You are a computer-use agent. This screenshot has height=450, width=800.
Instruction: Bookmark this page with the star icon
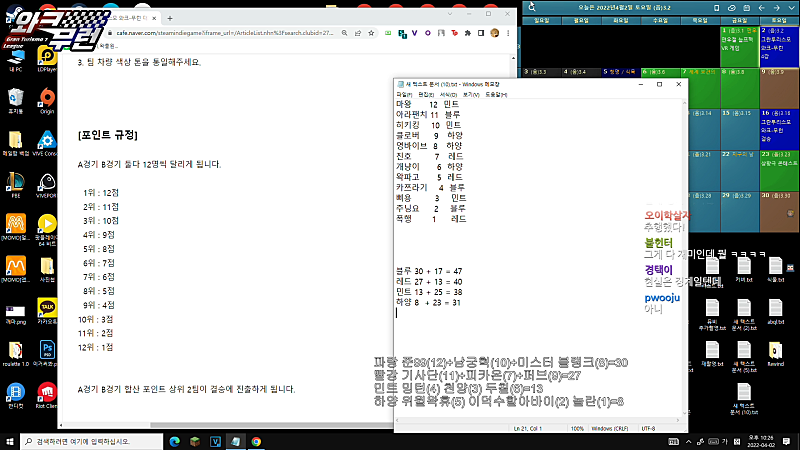(371, 33)
